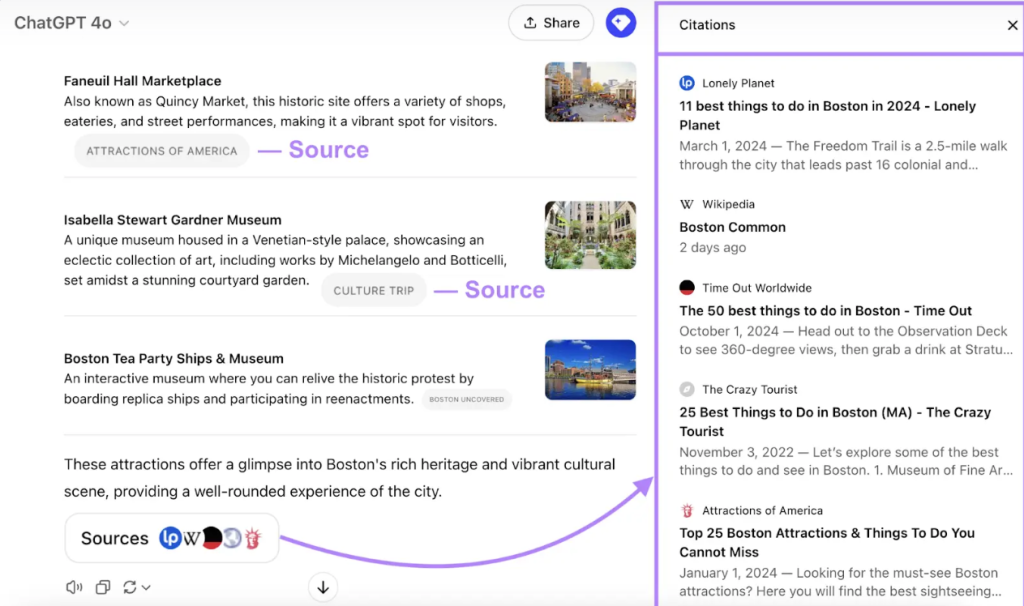Click the BOSTON UNCOVERED source chip
The width and height of the screenshot is (1024, 606).
(x=466, y=399)
